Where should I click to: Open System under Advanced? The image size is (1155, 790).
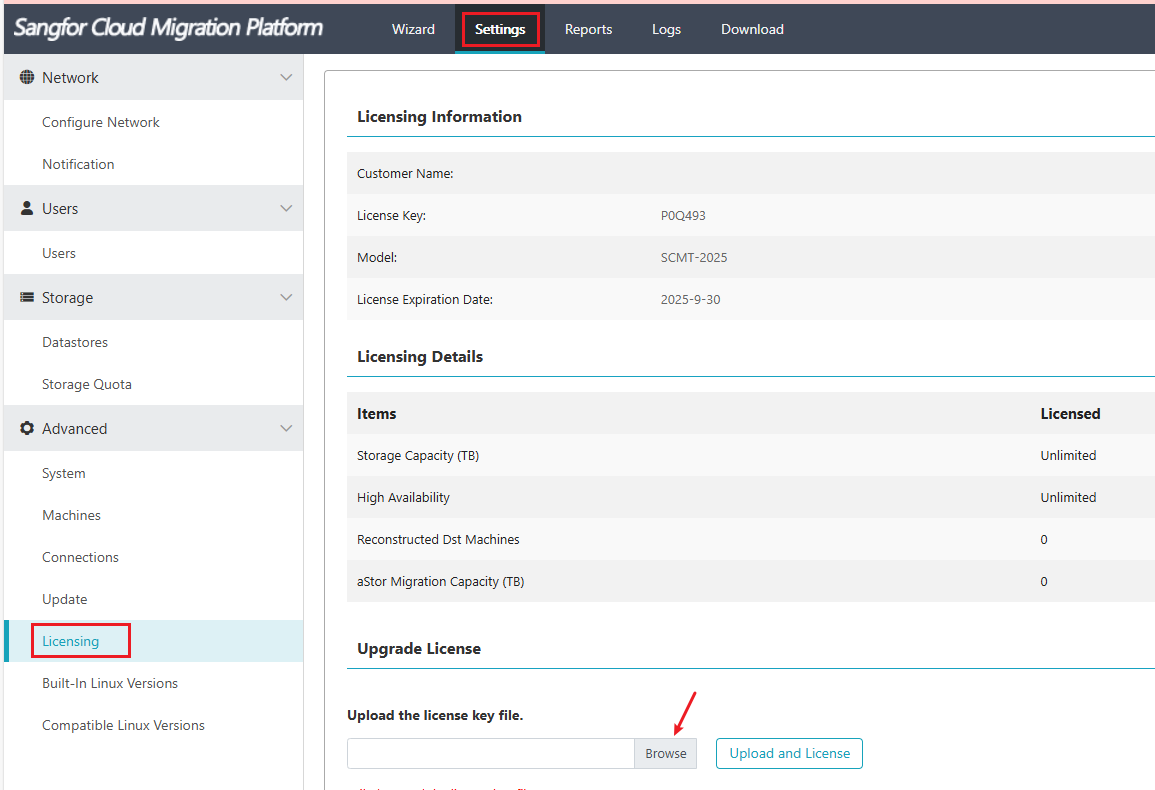click(63, 474)
